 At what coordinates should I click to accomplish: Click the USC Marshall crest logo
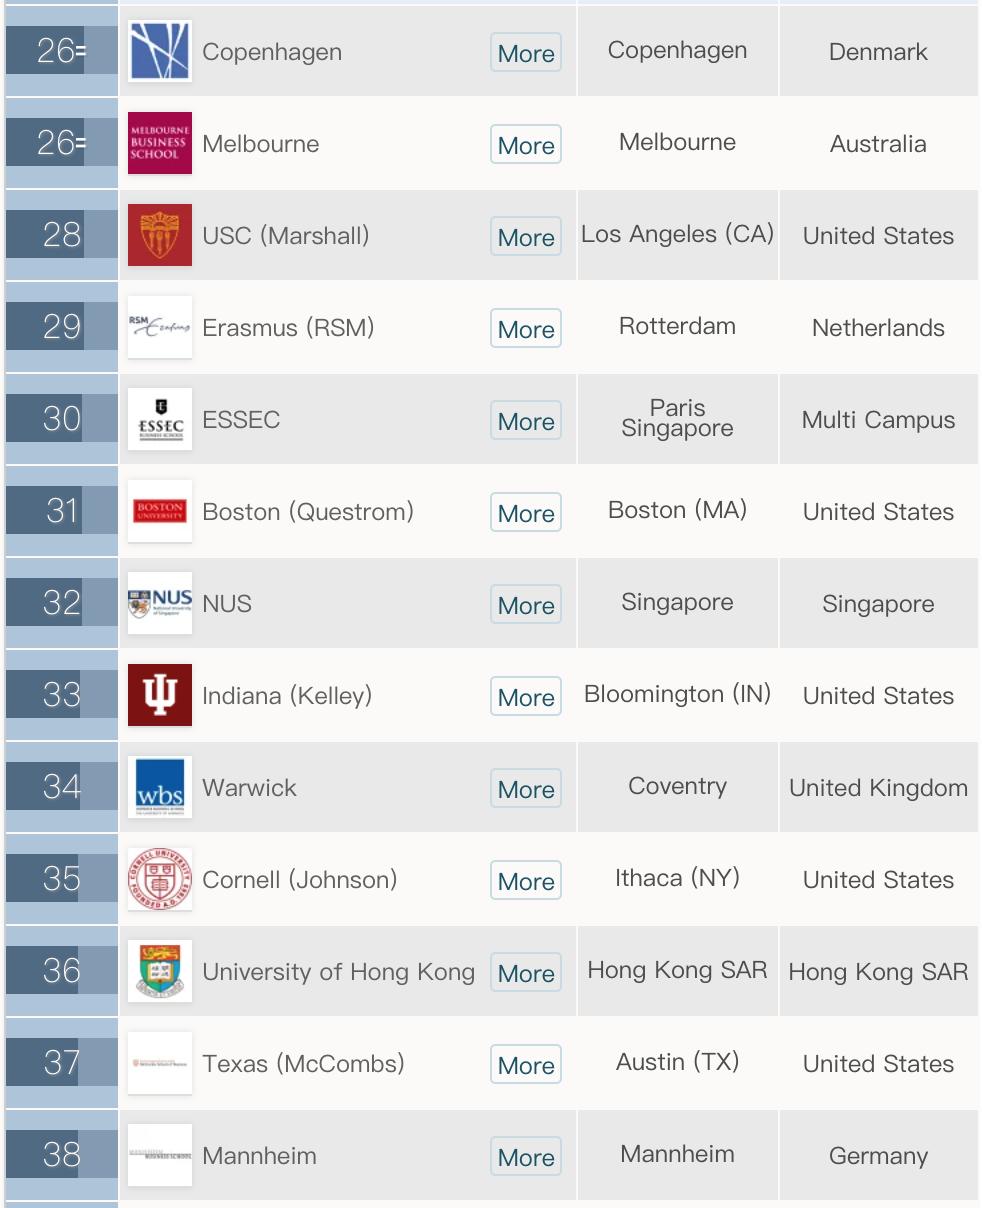click(160, 235)
